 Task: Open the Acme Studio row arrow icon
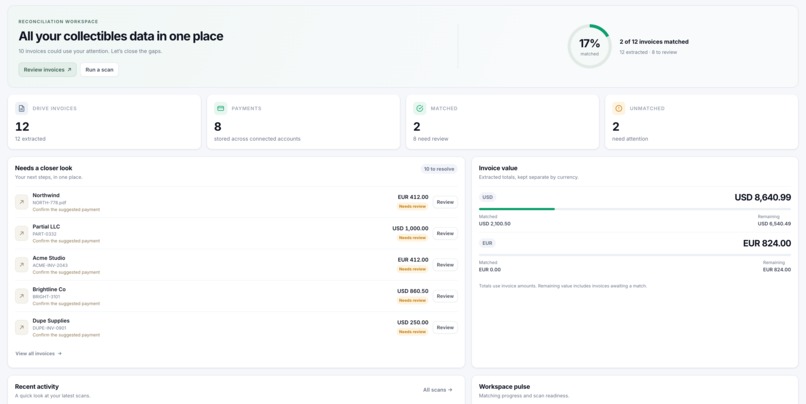(x=22, y=265)
